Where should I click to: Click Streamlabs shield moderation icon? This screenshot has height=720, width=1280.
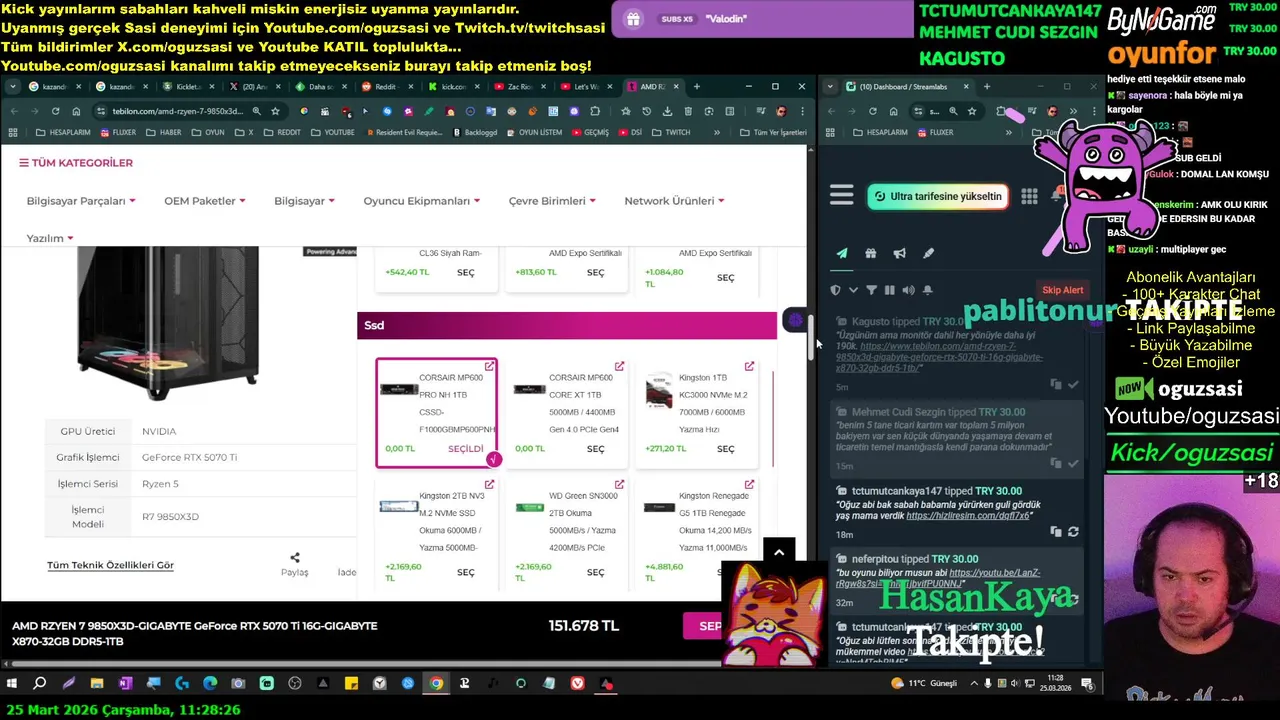coord(836,290)
